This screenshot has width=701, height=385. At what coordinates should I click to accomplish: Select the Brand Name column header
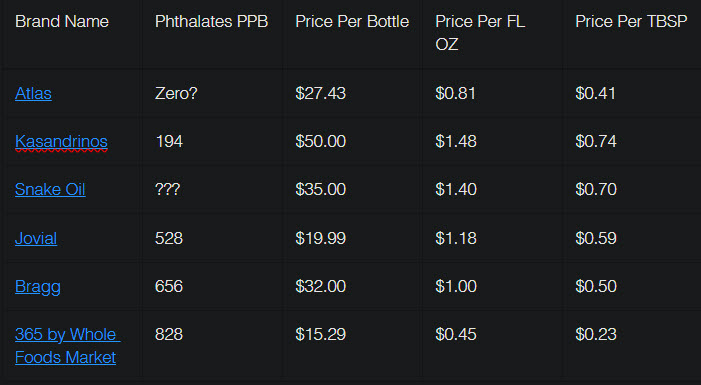62,21
